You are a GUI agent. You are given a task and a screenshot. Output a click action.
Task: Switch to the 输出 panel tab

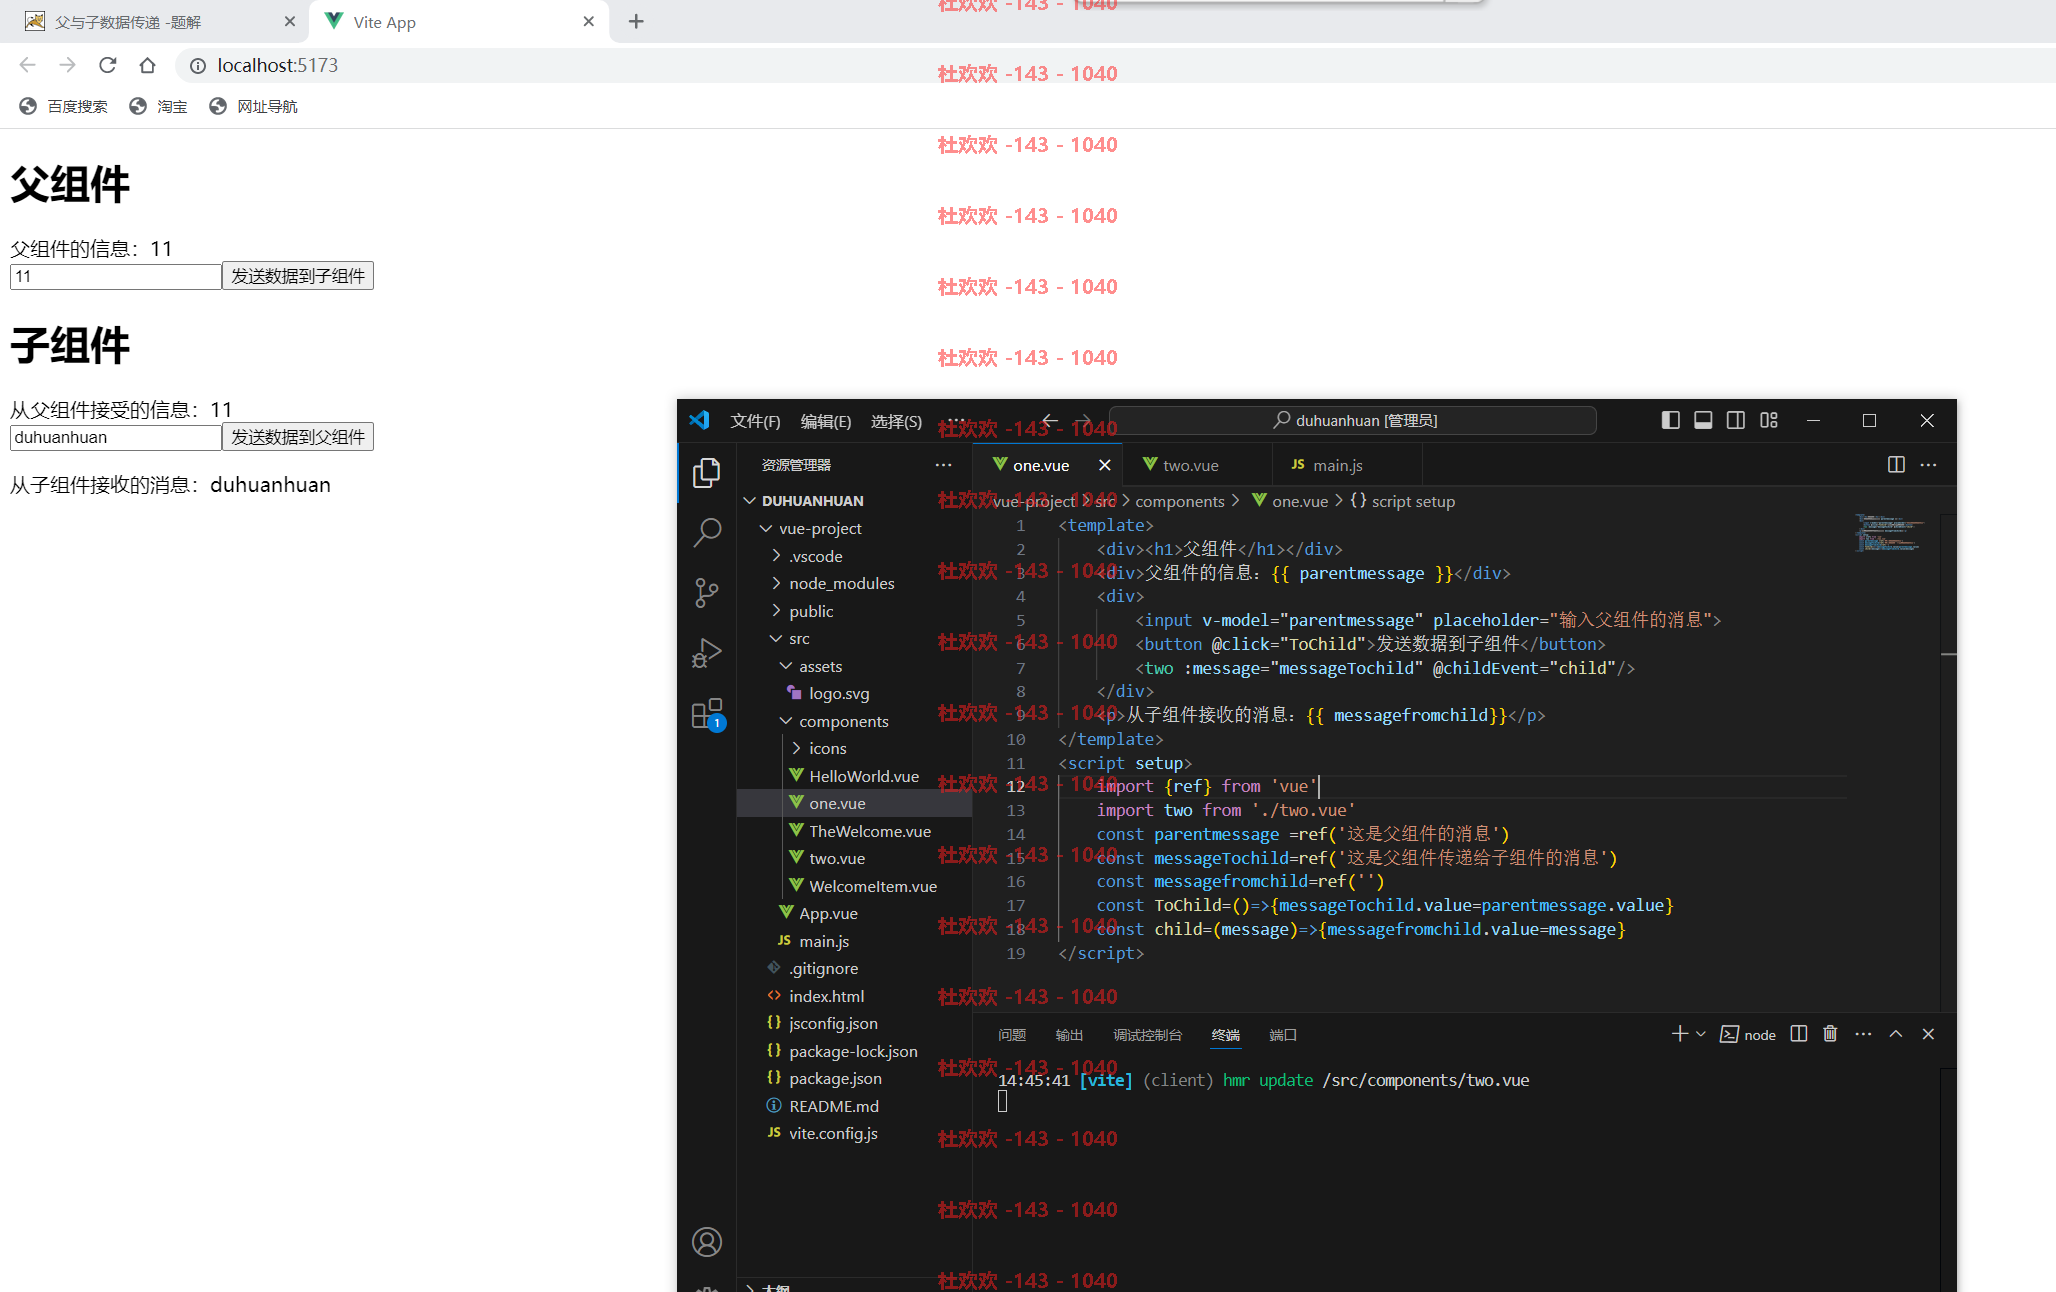pyautogui.click(x=1069, y=1035)
